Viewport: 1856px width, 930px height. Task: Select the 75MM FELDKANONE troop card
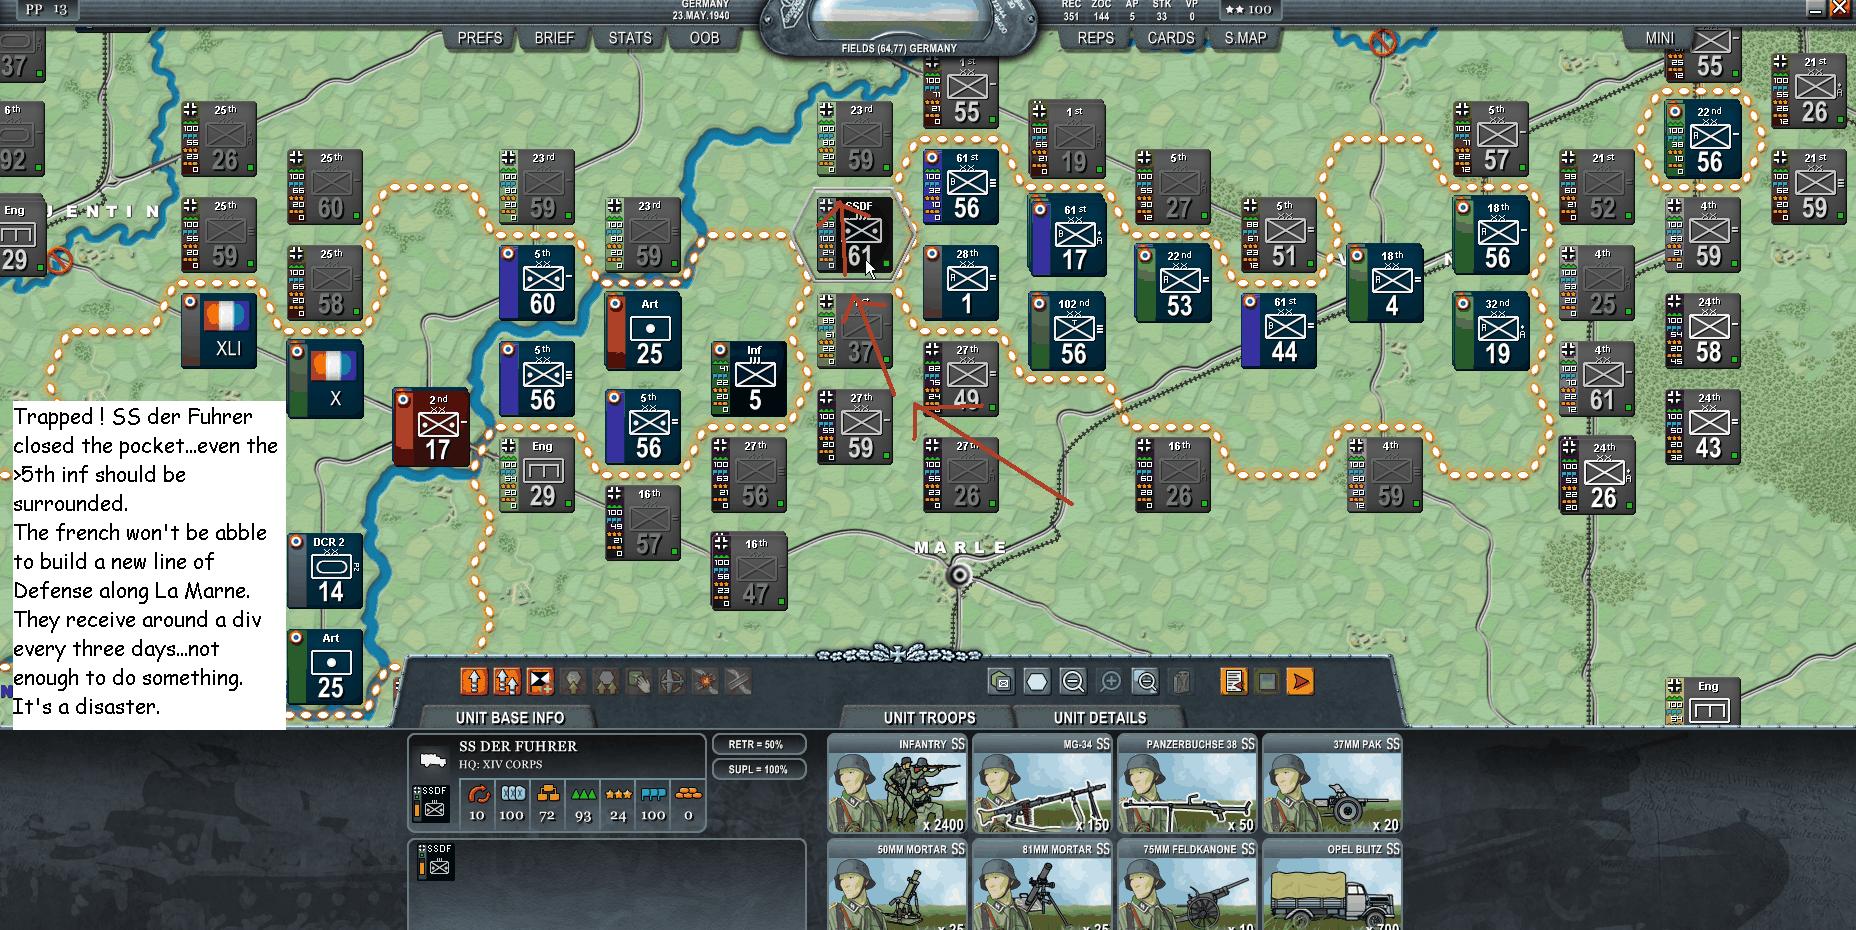(x=1188, y=885)
